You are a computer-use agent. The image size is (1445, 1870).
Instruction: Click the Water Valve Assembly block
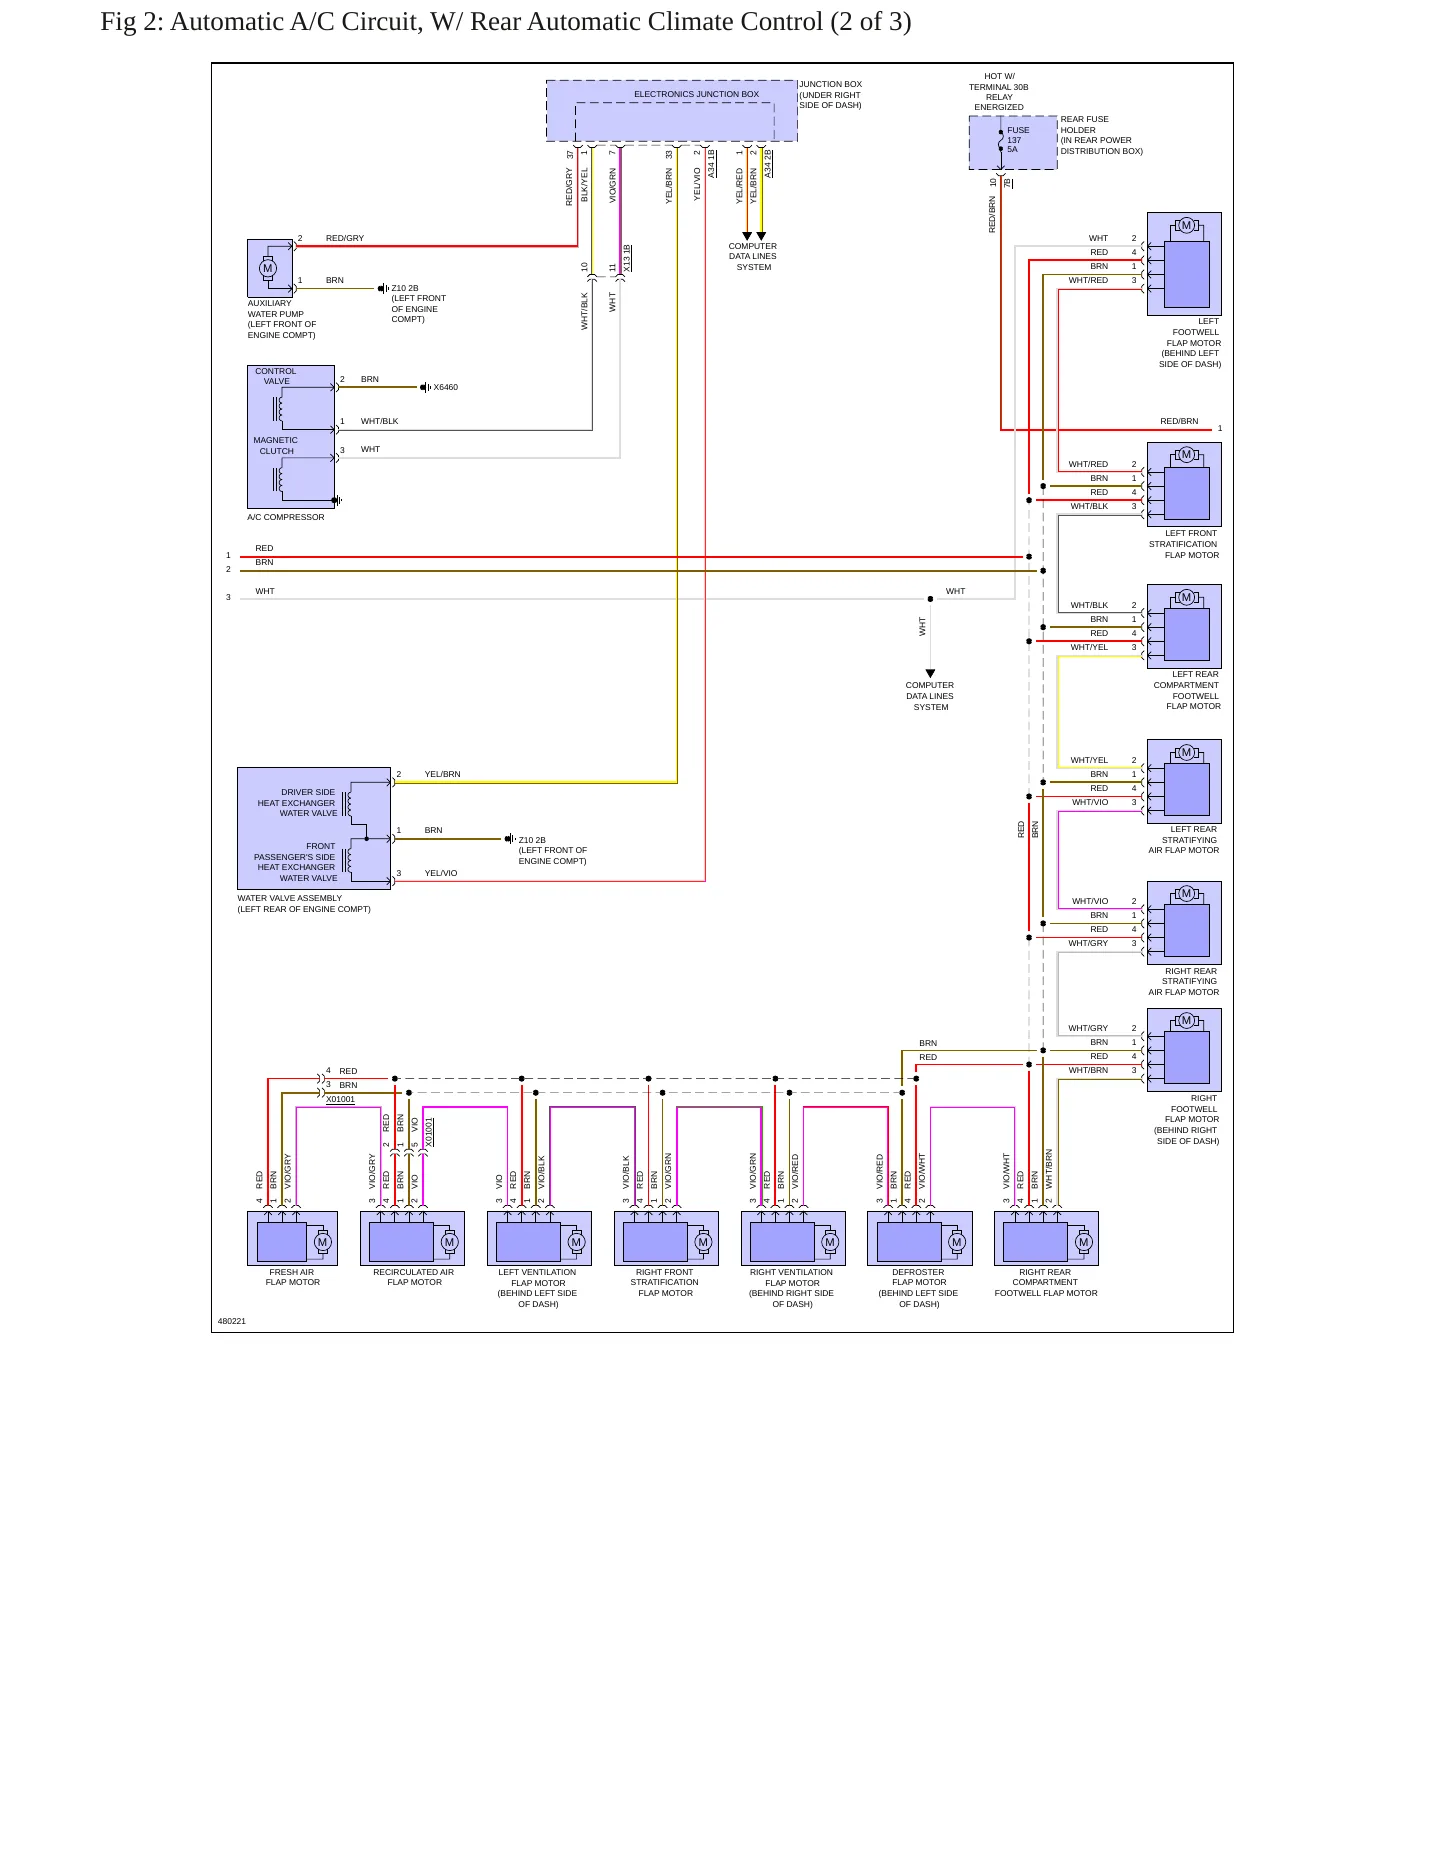(x=314, y=828)
